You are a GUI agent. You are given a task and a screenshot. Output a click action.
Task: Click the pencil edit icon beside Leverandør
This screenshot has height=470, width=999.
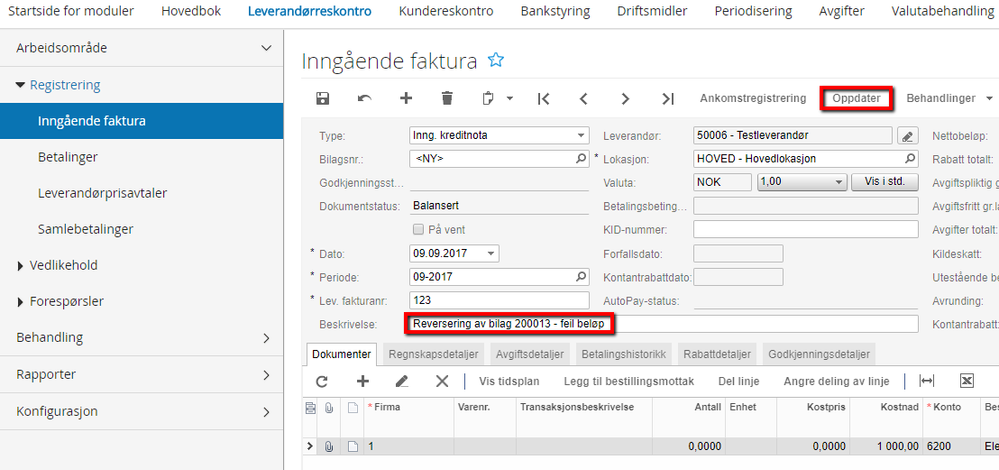(x=907, y=136)
